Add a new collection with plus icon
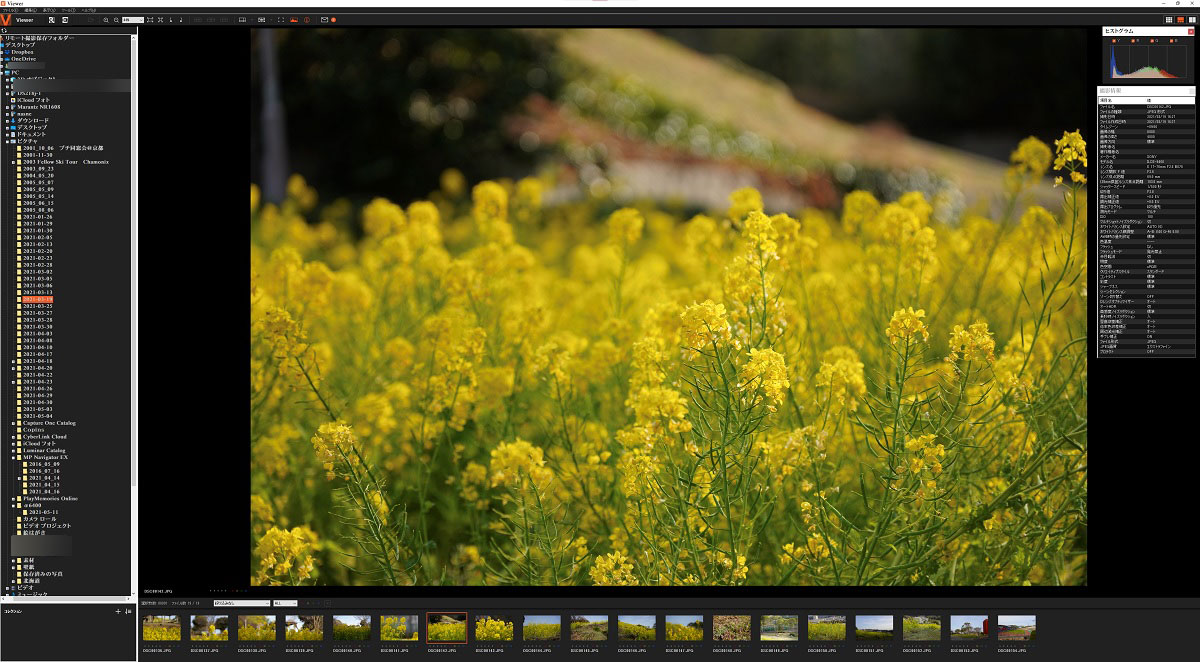 pos(118,611)
